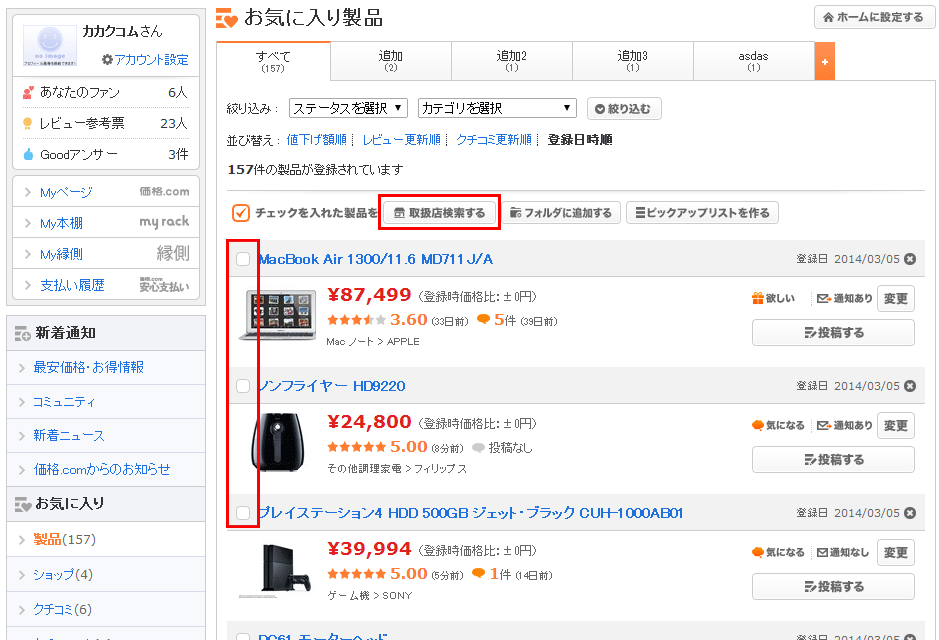
Task: Toggle the select-all orange checkbox
Action: point(241,213)
